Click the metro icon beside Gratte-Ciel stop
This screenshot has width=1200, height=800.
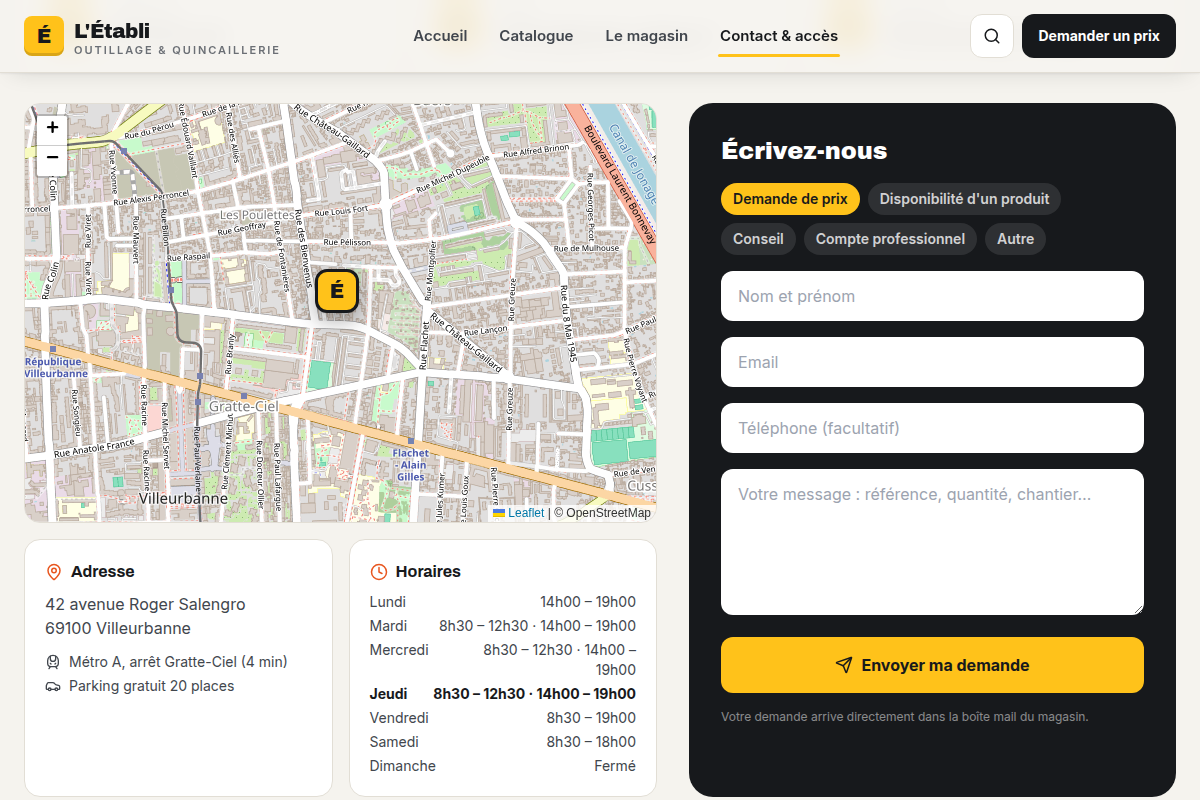click(53, 662)
